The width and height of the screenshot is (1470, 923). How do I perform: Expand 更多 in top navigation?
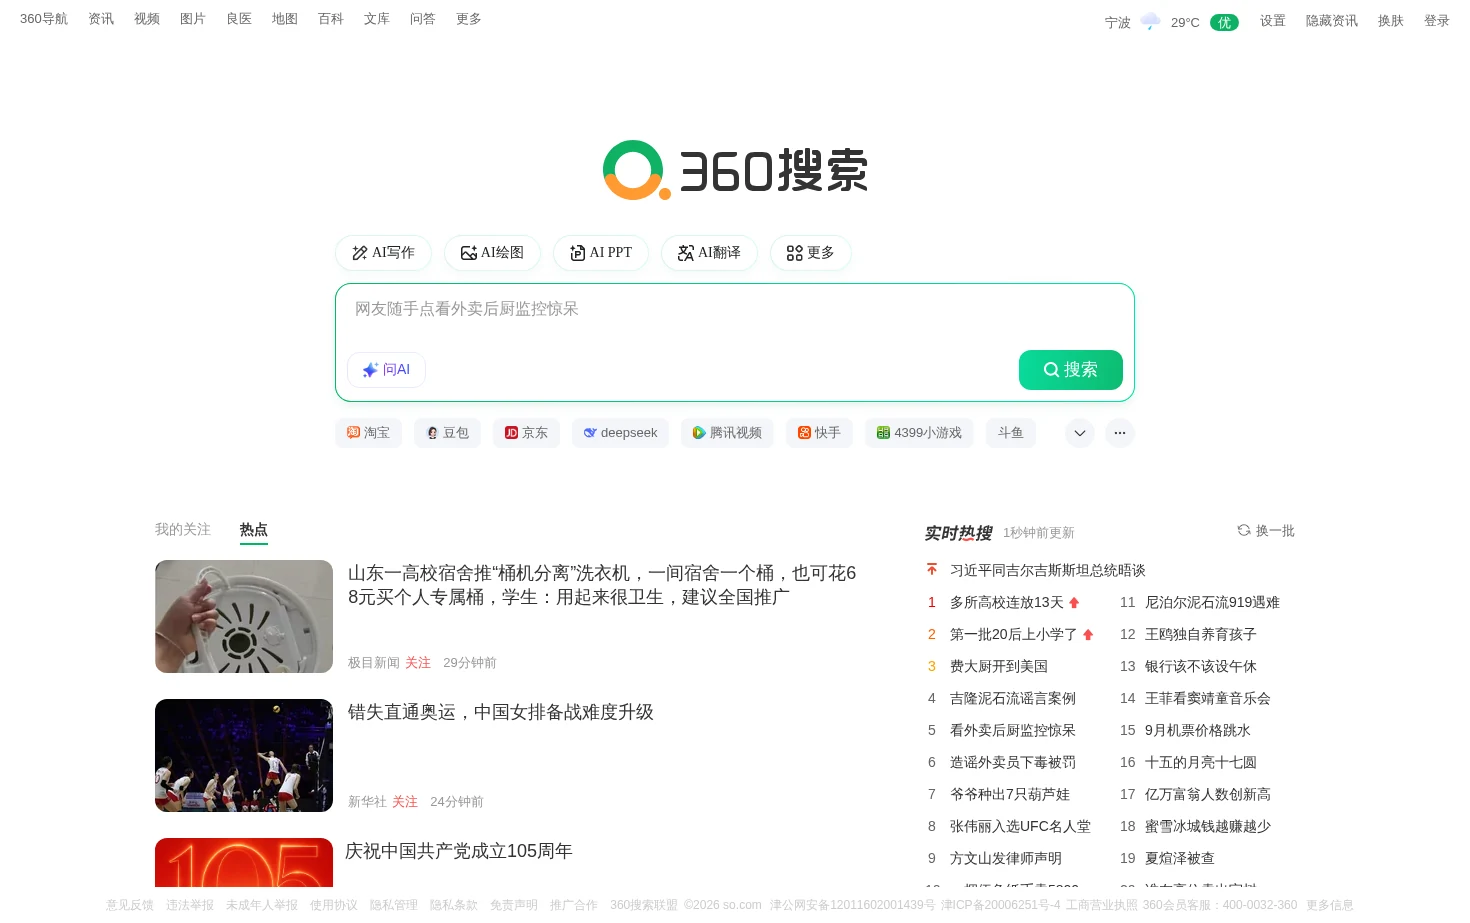[469, 19]
